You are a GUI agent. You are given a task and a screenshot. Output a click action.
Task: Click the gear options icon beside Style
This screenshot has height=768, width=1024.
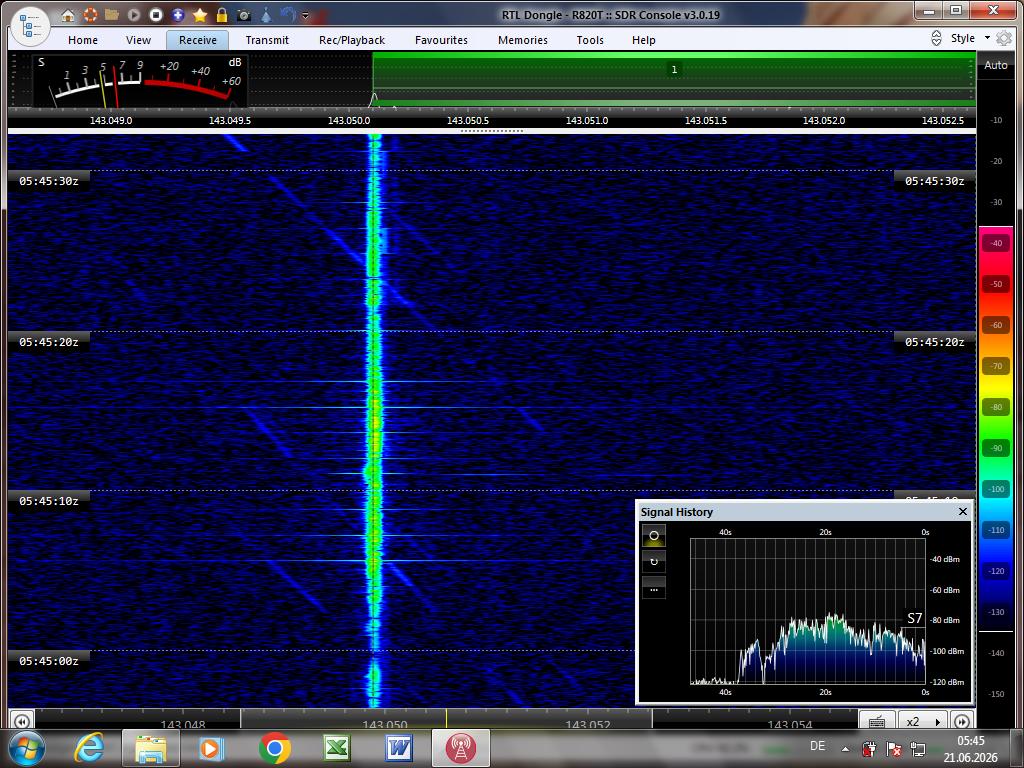coord(1004,39)
